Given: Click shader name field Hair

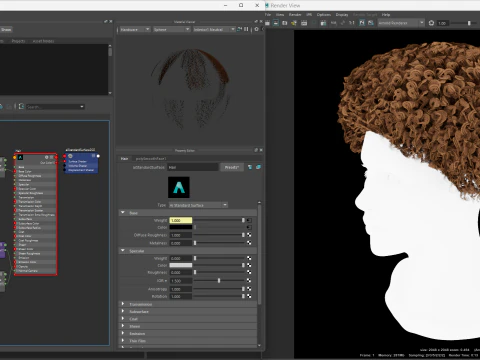Looking at the screenshot, I should click(193, 167).
